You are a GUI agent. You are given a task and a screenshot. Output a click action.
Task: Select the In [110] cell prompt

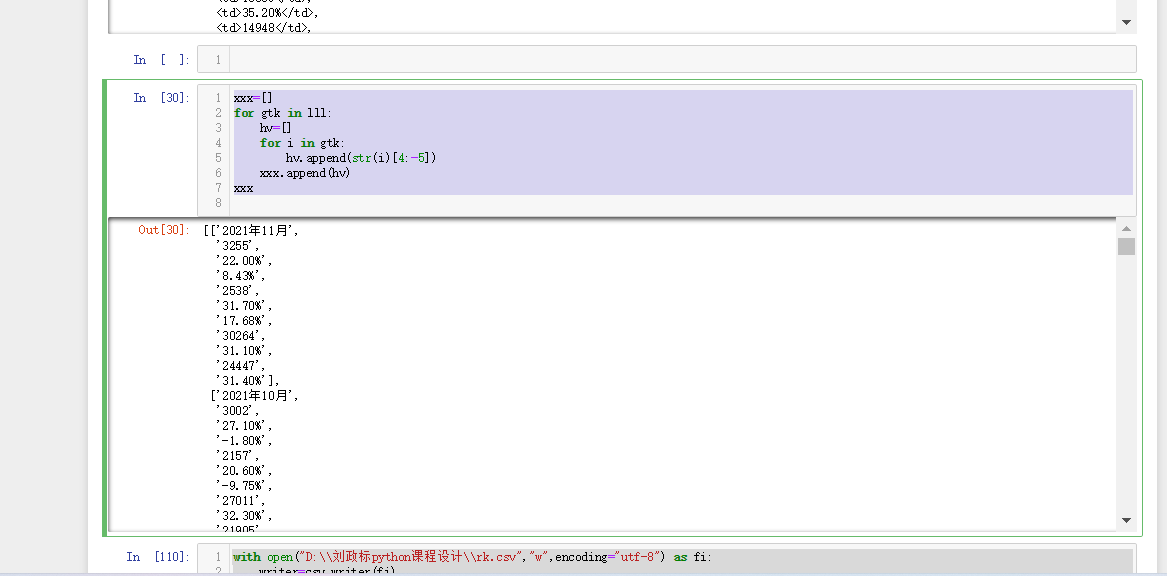pos(158,557)
